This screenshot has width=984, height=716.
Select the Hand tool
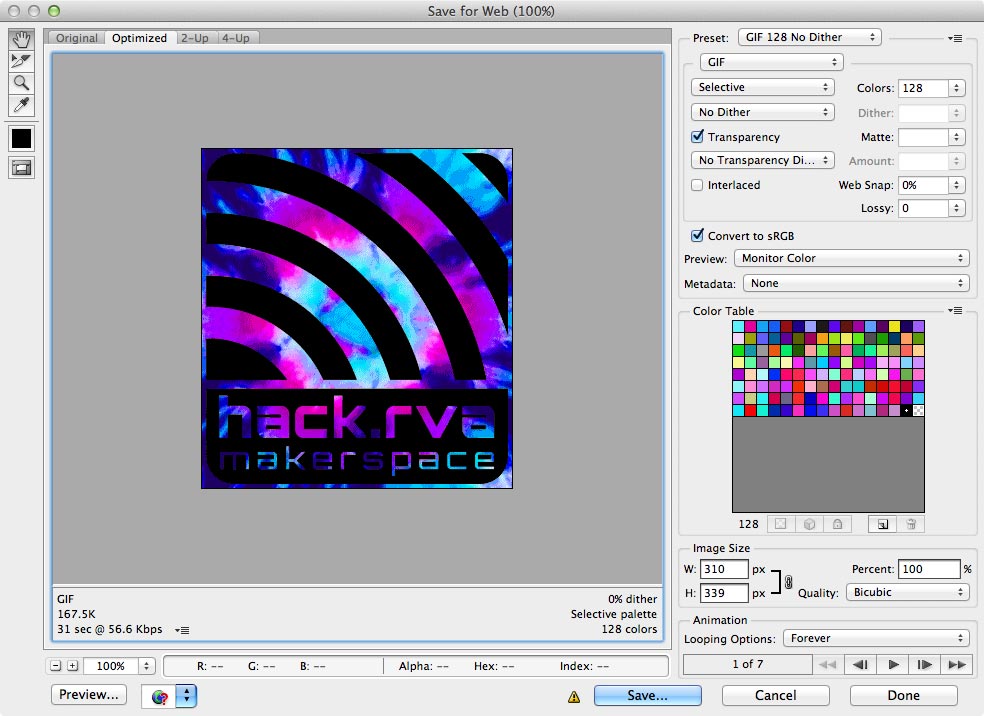tap(21, 40)
